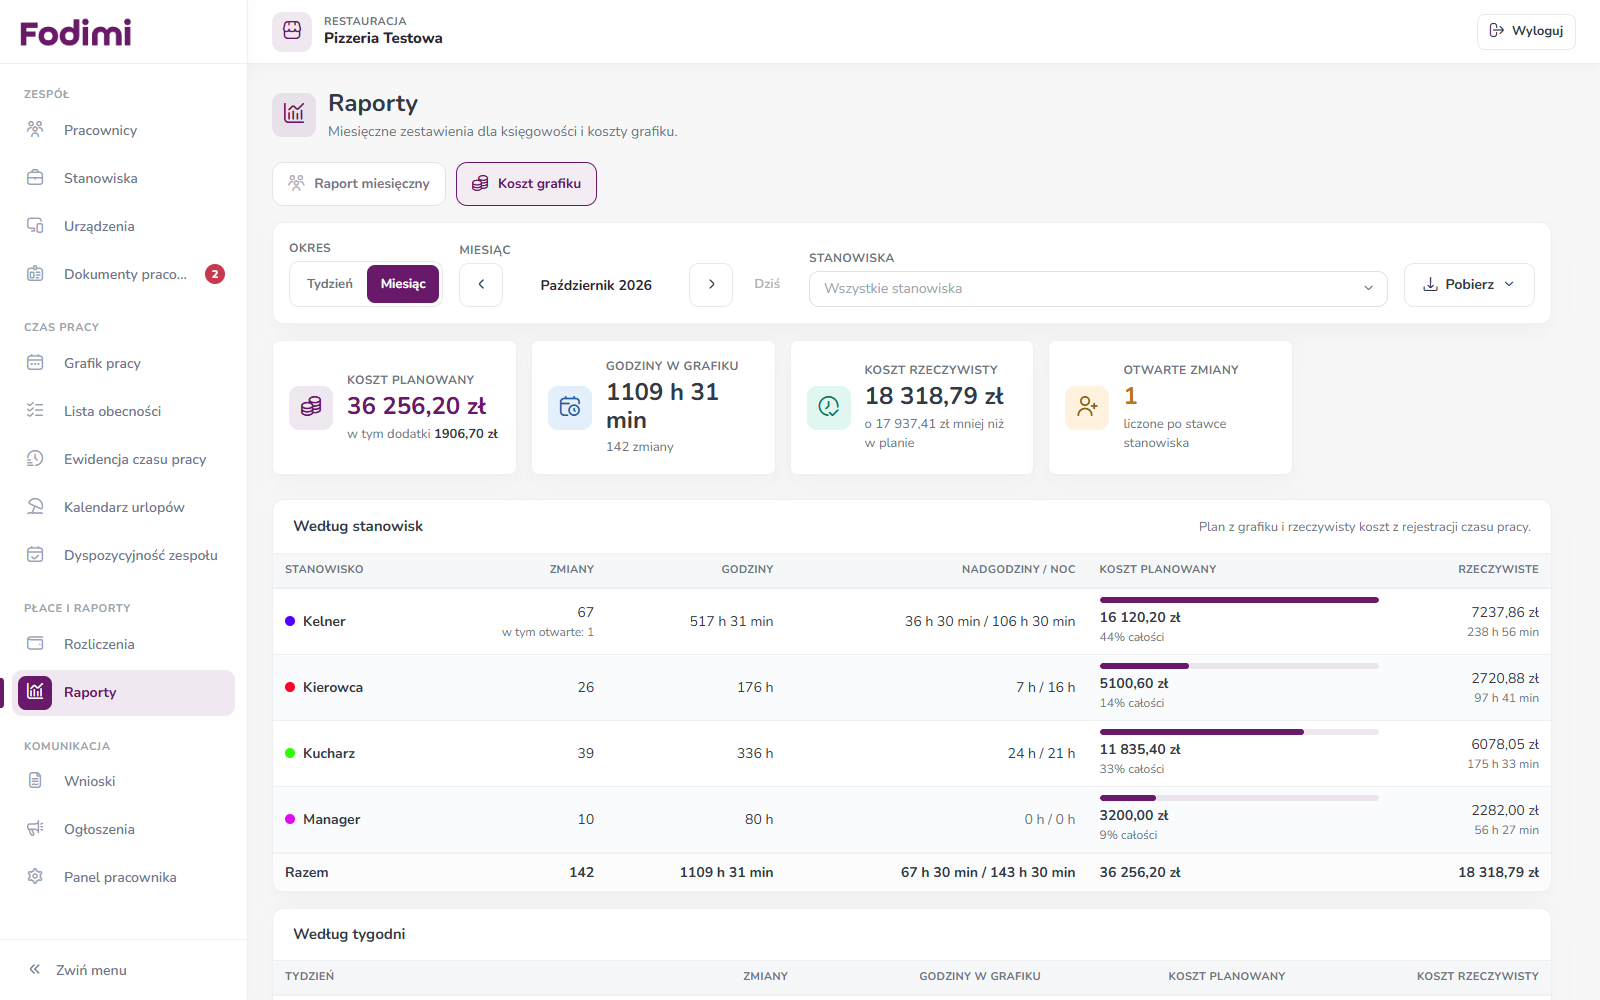Click the Wnioski document icon
Image resolution: width=1600 pixels, height=1000 pixels.
35,780
